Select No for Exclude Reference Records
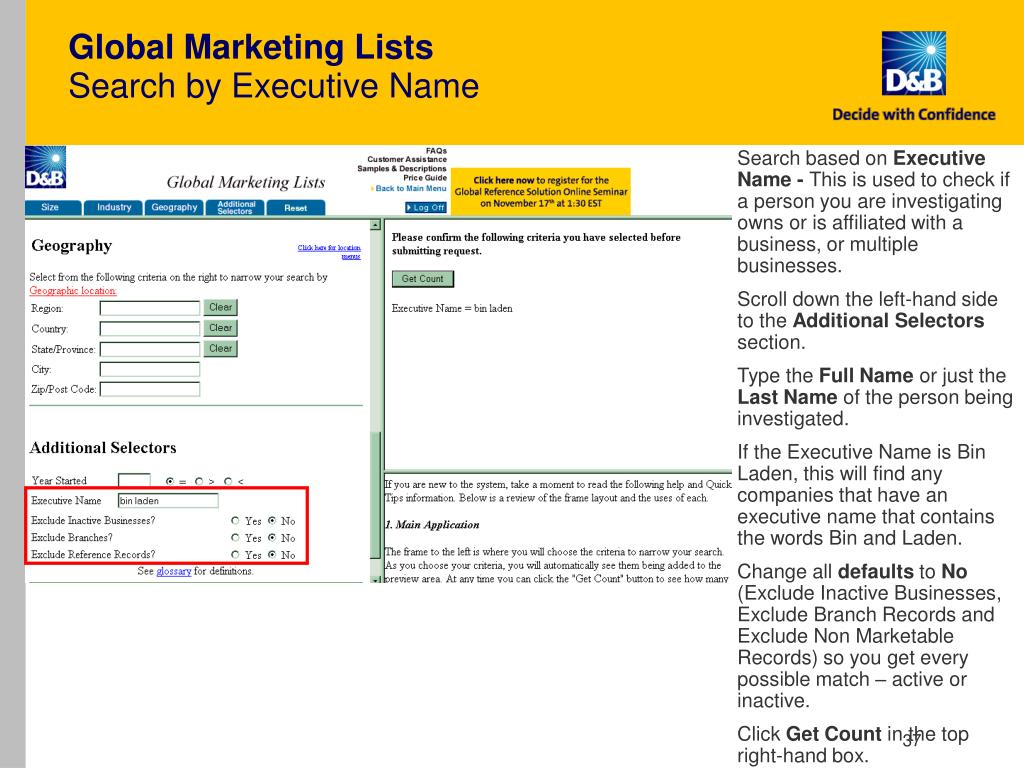This screenshot has width=1024, height=768. tap(272, 554)
